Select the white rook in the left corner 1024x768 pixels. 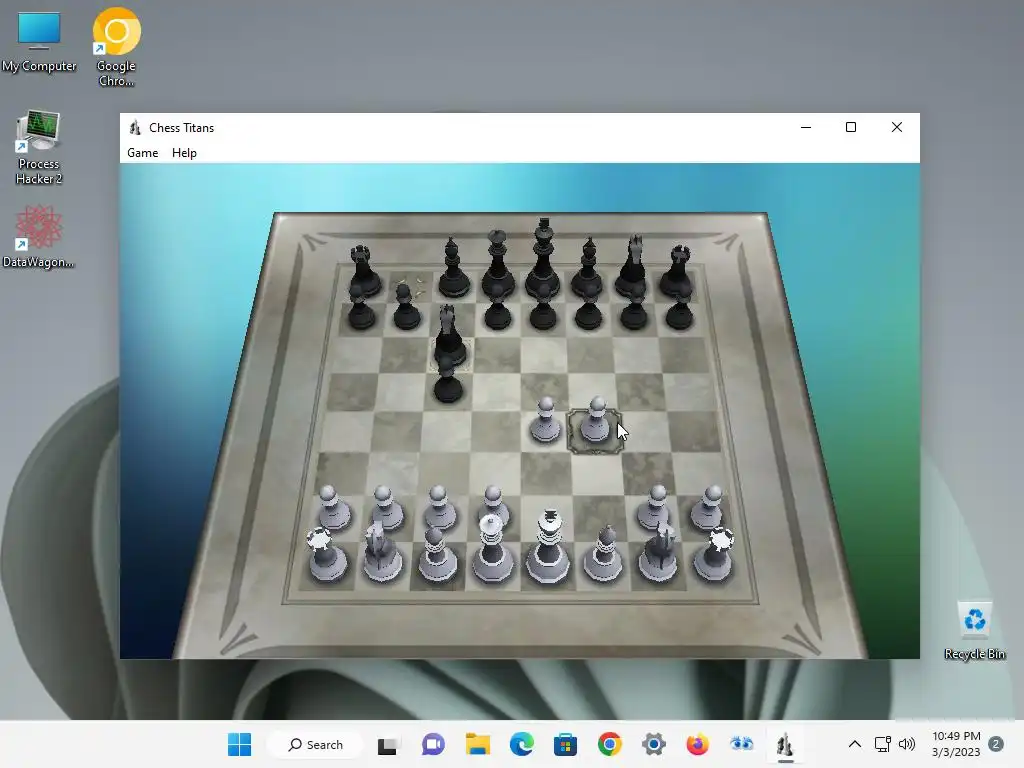pos(326,555)
